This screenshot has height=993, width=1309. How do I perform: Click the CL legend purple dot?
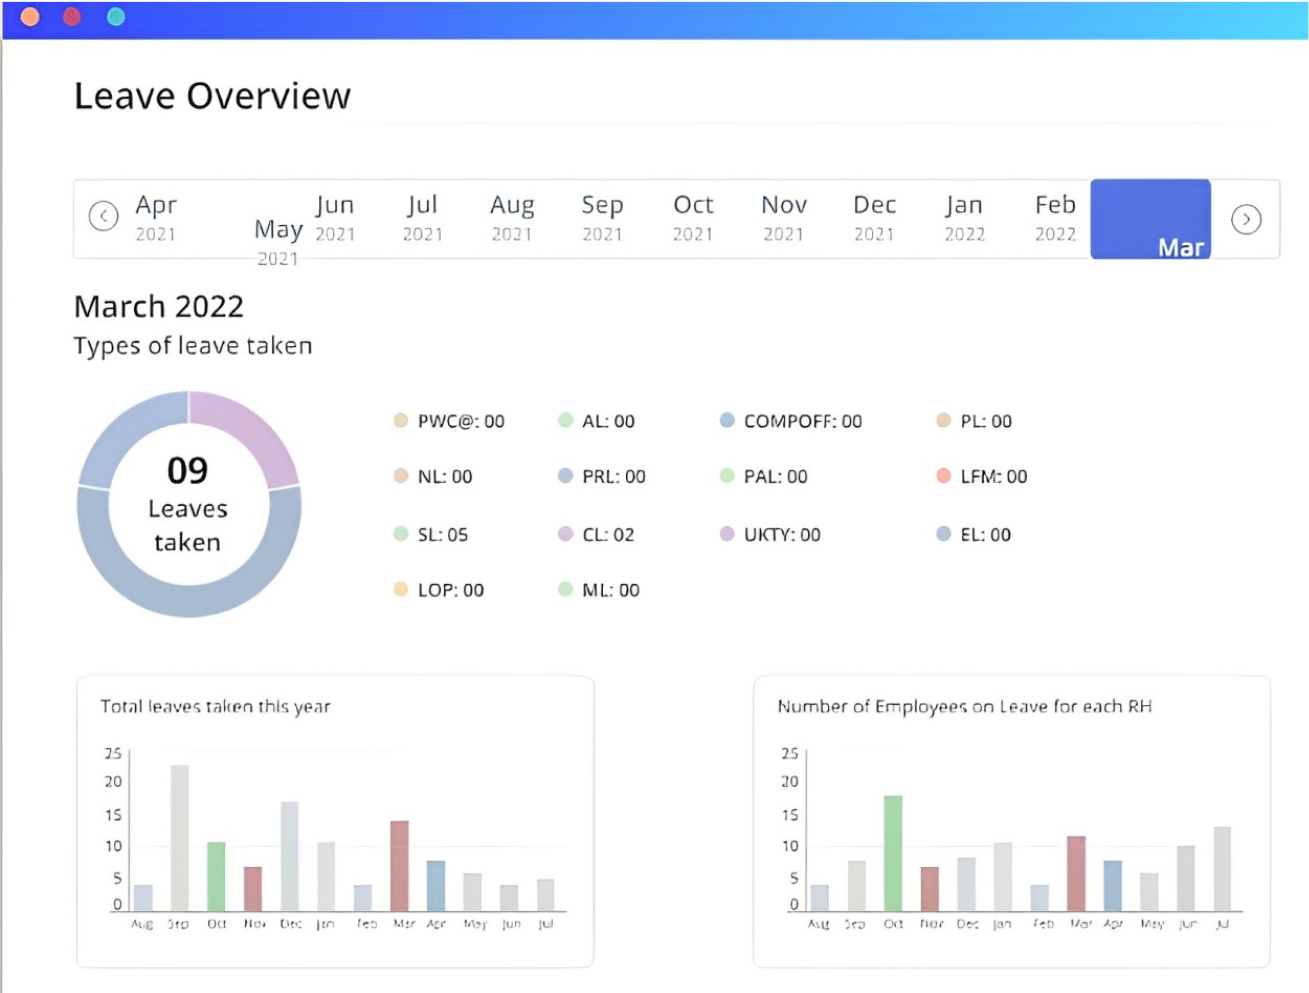565,534
